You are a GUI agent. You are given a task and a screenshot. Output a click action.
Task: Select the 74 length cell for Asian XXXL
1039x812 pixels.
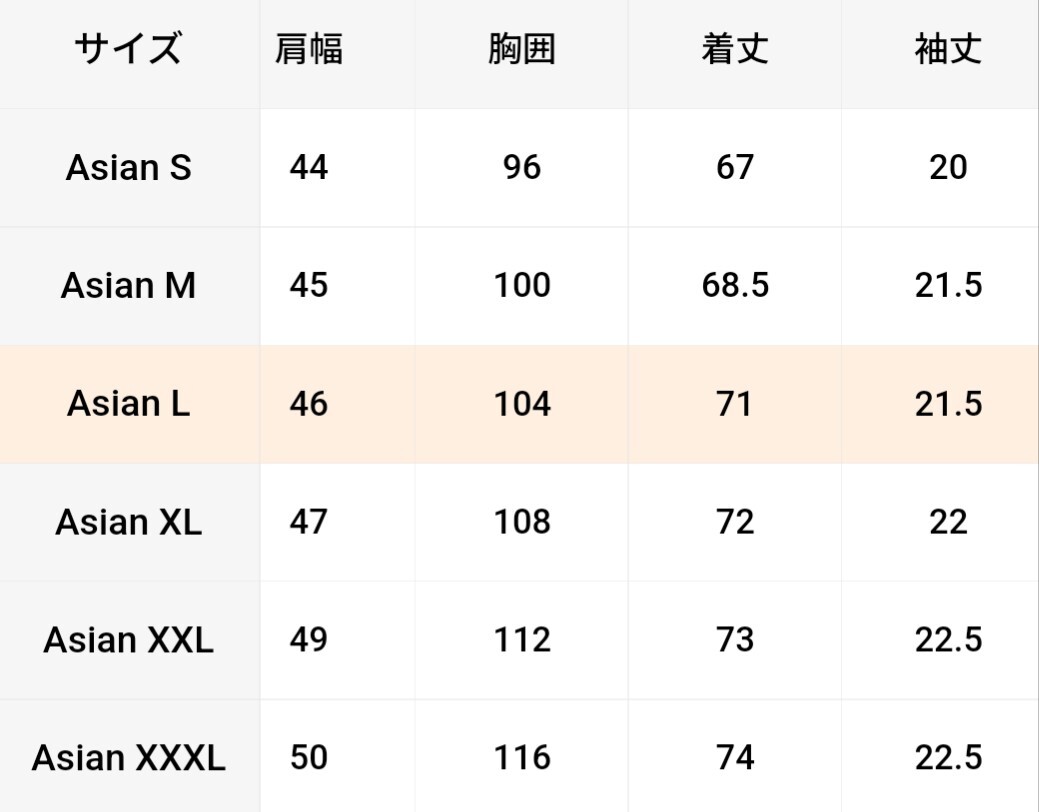[x=734, y=758]
